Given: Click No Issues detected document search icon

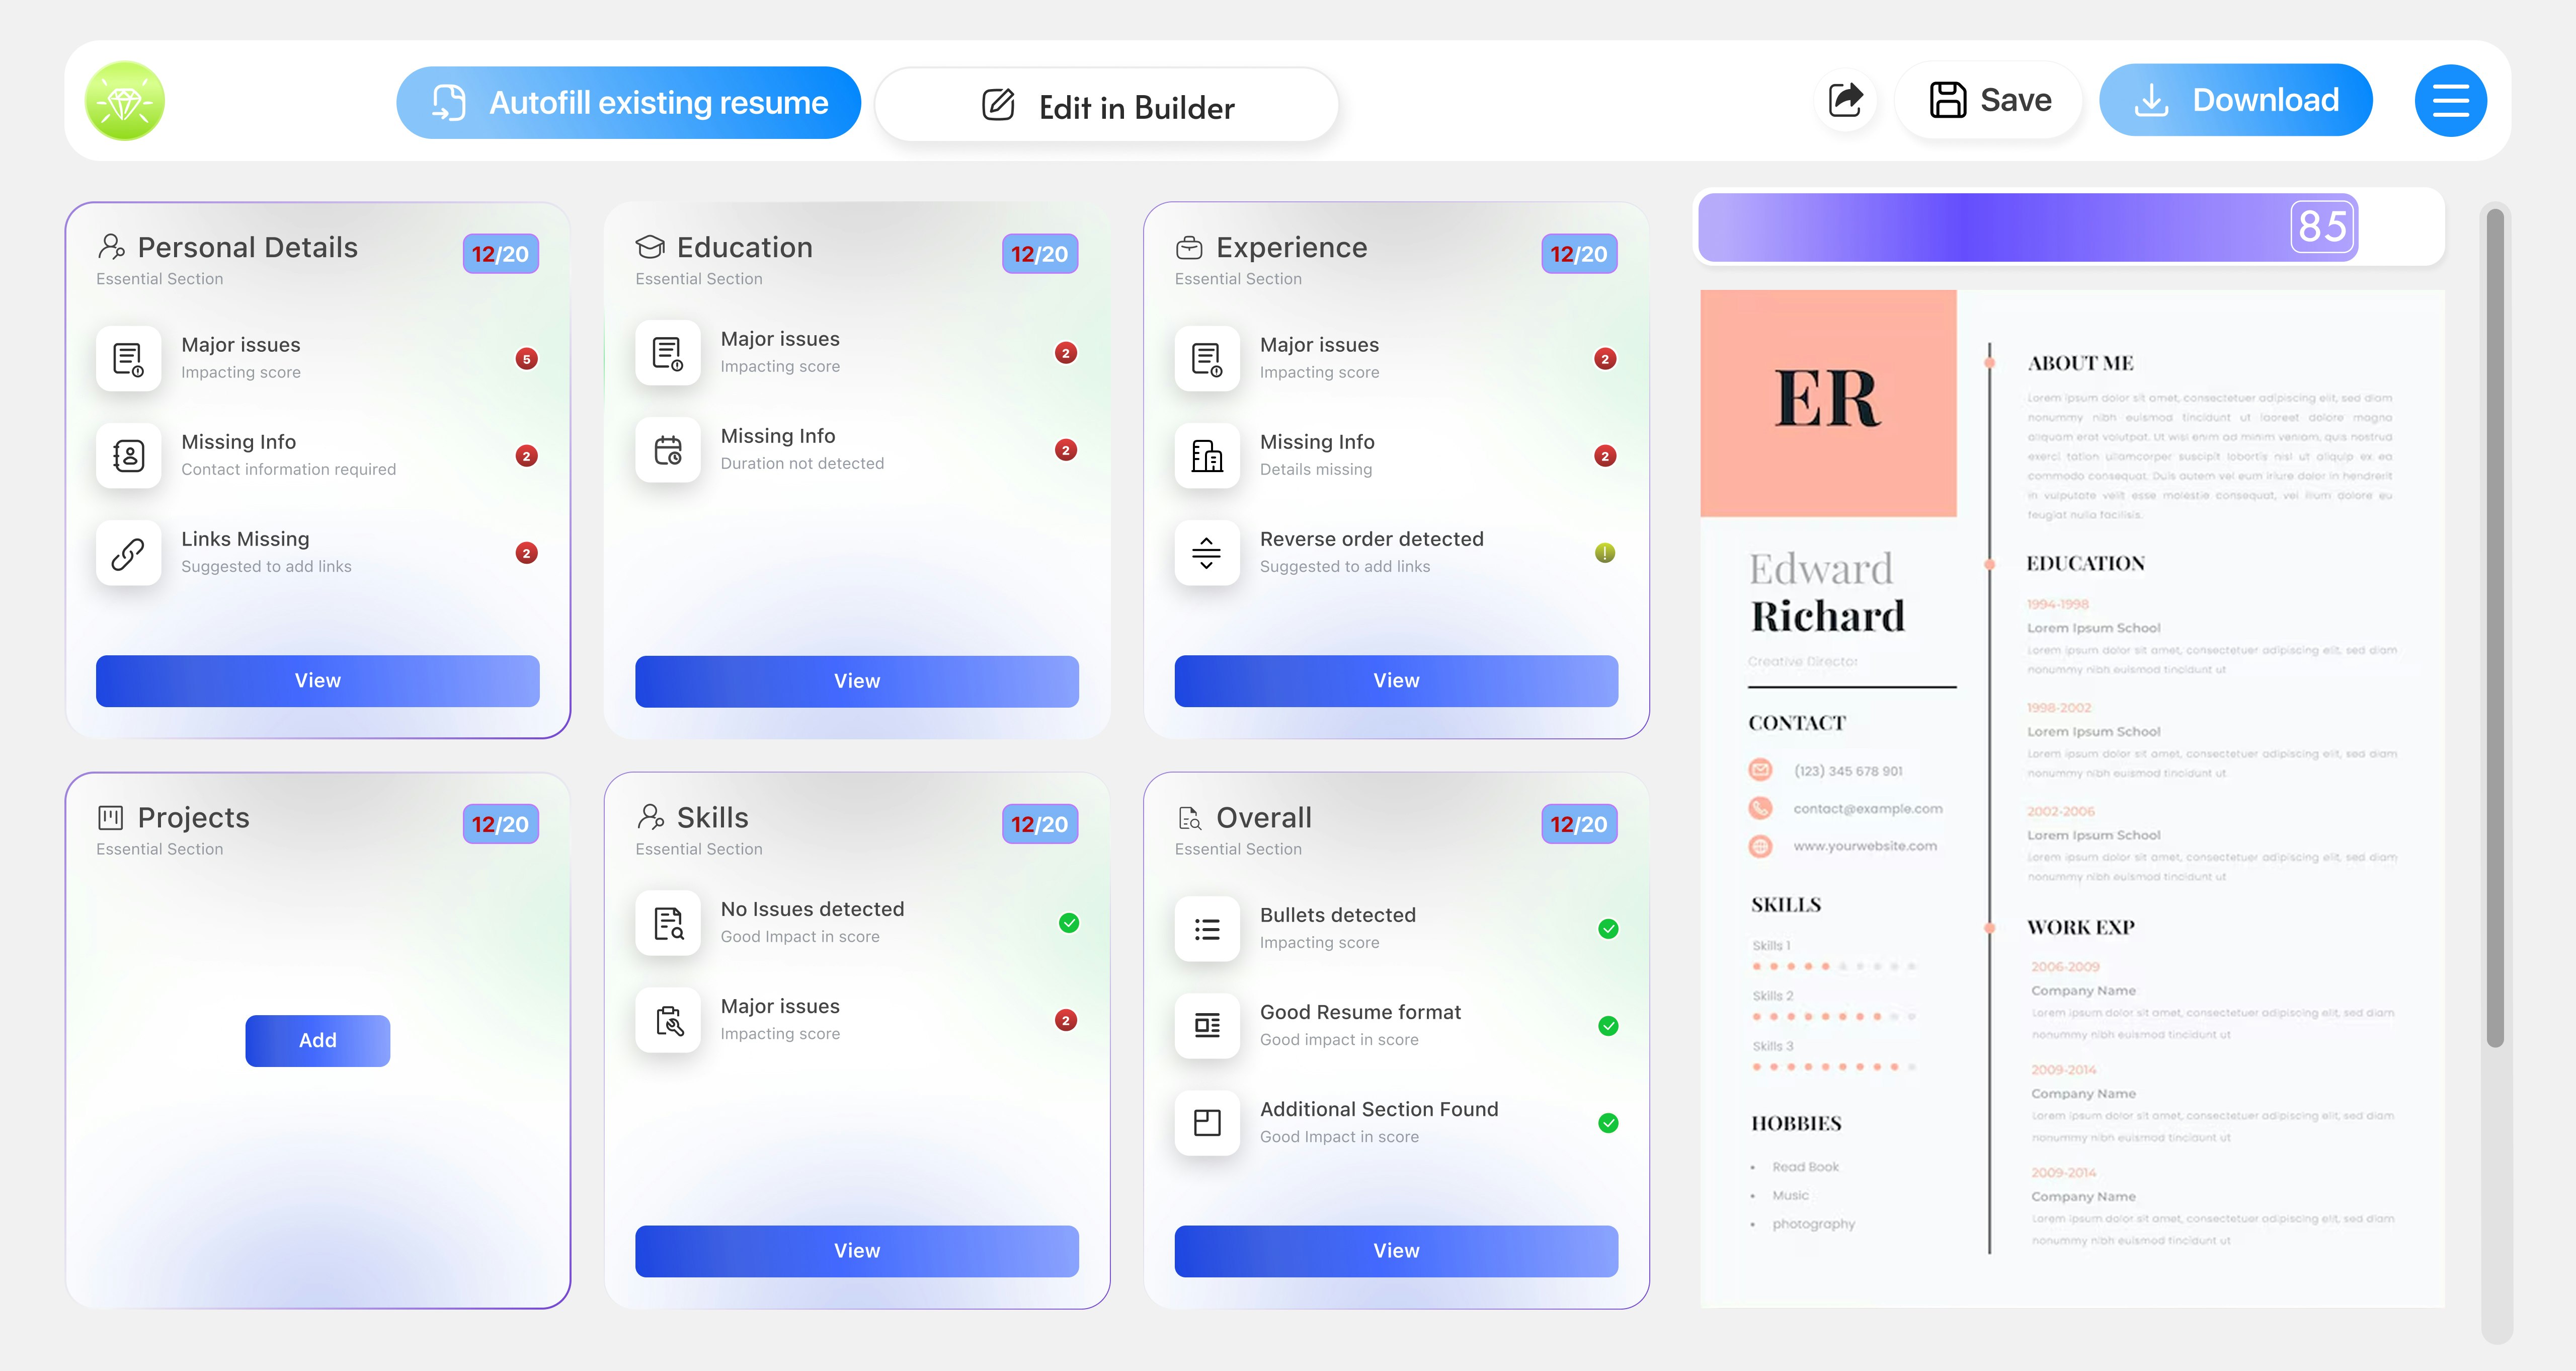Looking at the screenshot, I should pyautogui.click(x=667, y=922).
